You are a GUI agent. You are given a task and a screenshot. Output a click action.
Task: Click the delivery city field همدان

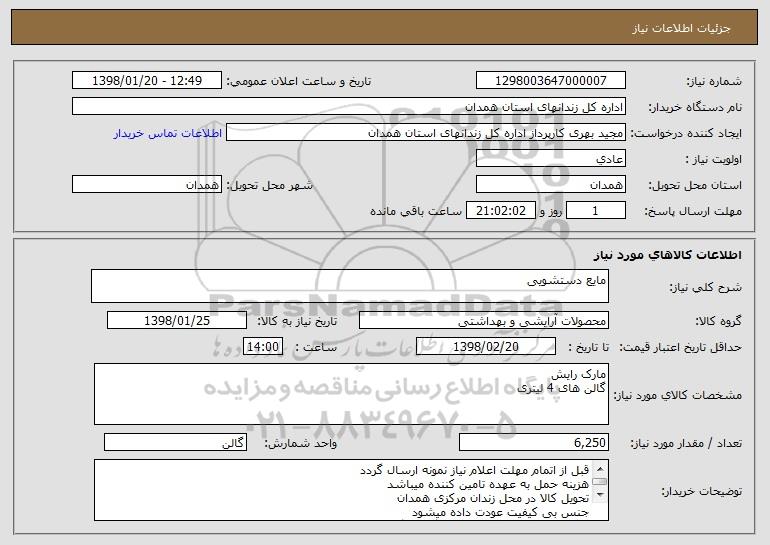147,184
